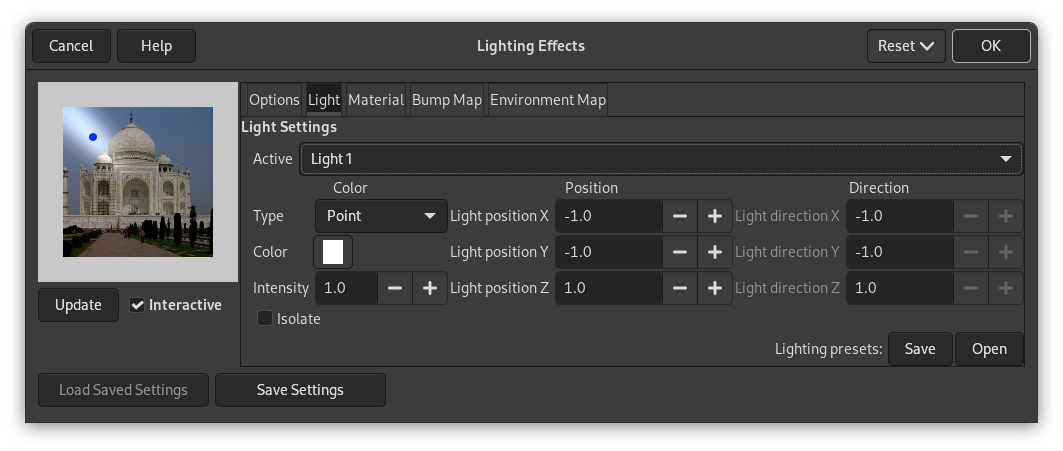This screenshot has height=451, width=1063.
Task: Expand the Reset dropdown button
Action: (x=906, y=46)
